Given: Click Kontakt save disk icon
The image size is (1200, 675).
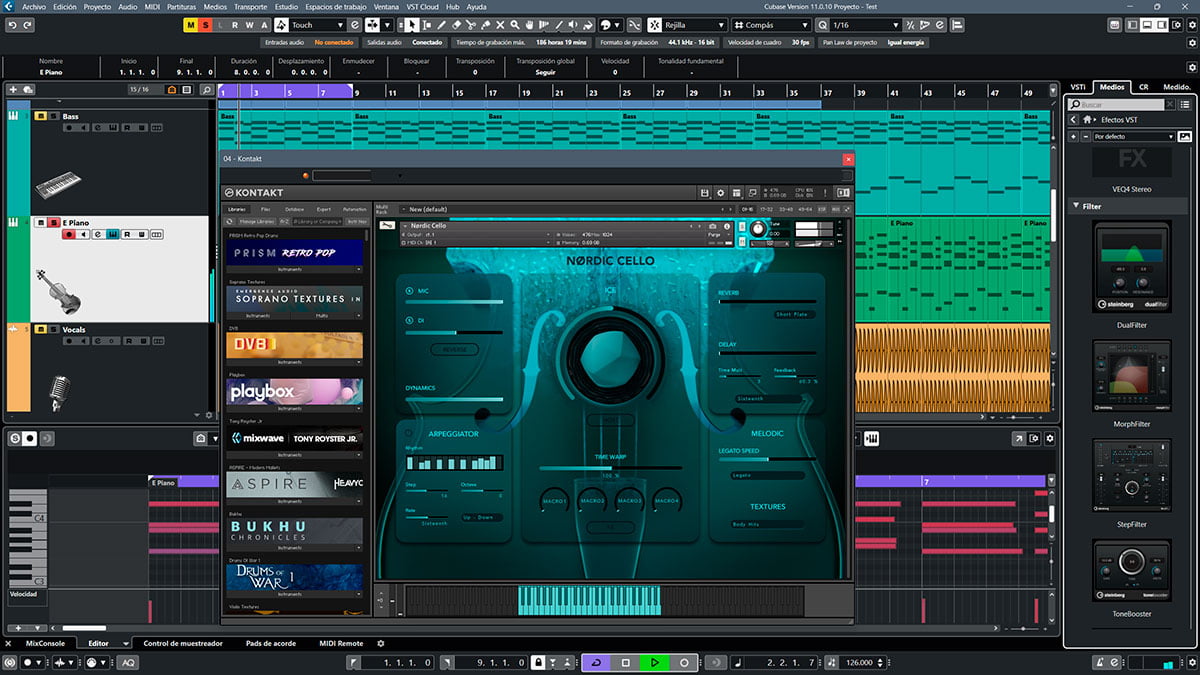Looking at the screenshot, I should click(x=705, y=192).
